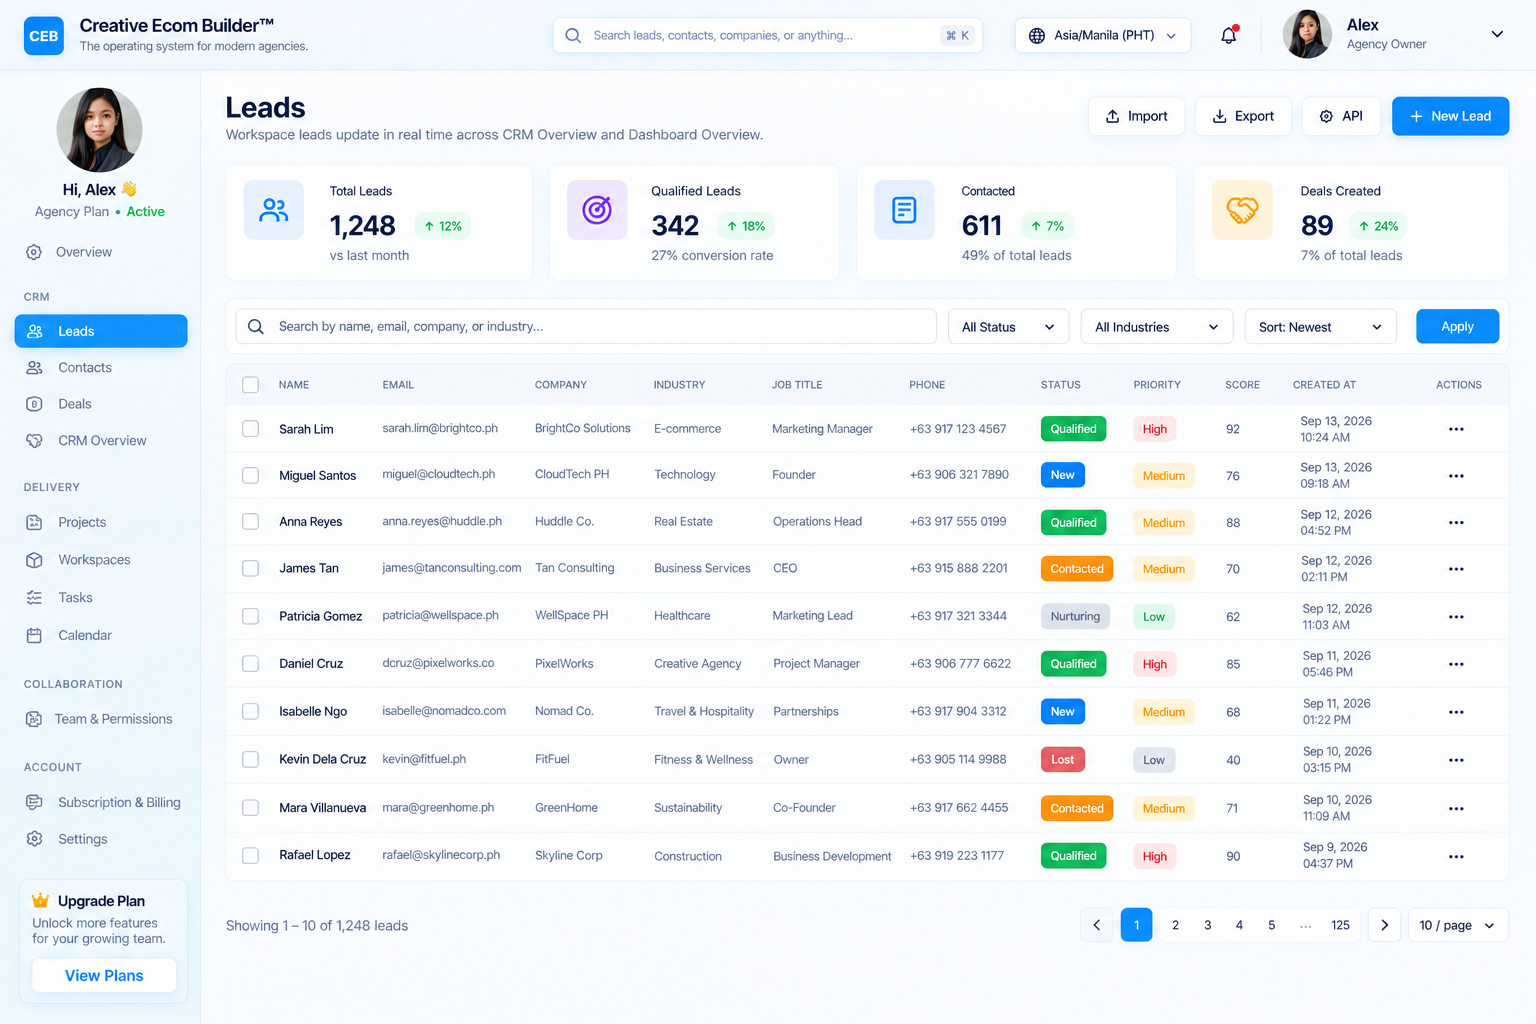This screenshot has height=1024, width=1536.
Task: Click the View Plans button
Action: (104, 975)
